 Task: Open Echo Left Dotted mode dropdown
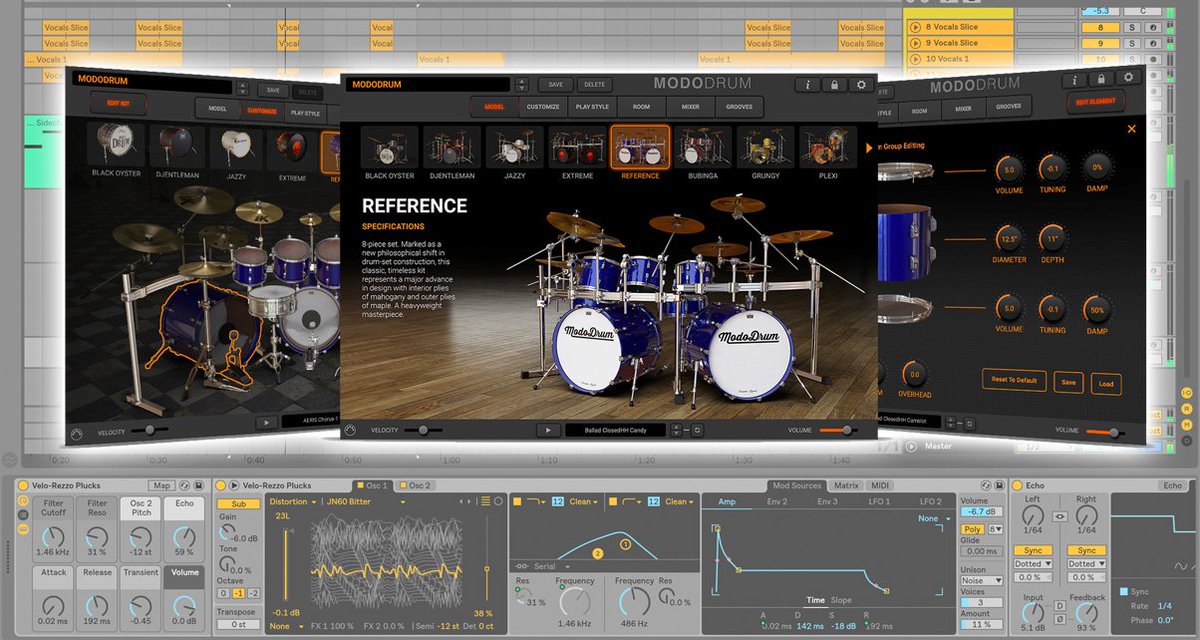point(1033,564)
